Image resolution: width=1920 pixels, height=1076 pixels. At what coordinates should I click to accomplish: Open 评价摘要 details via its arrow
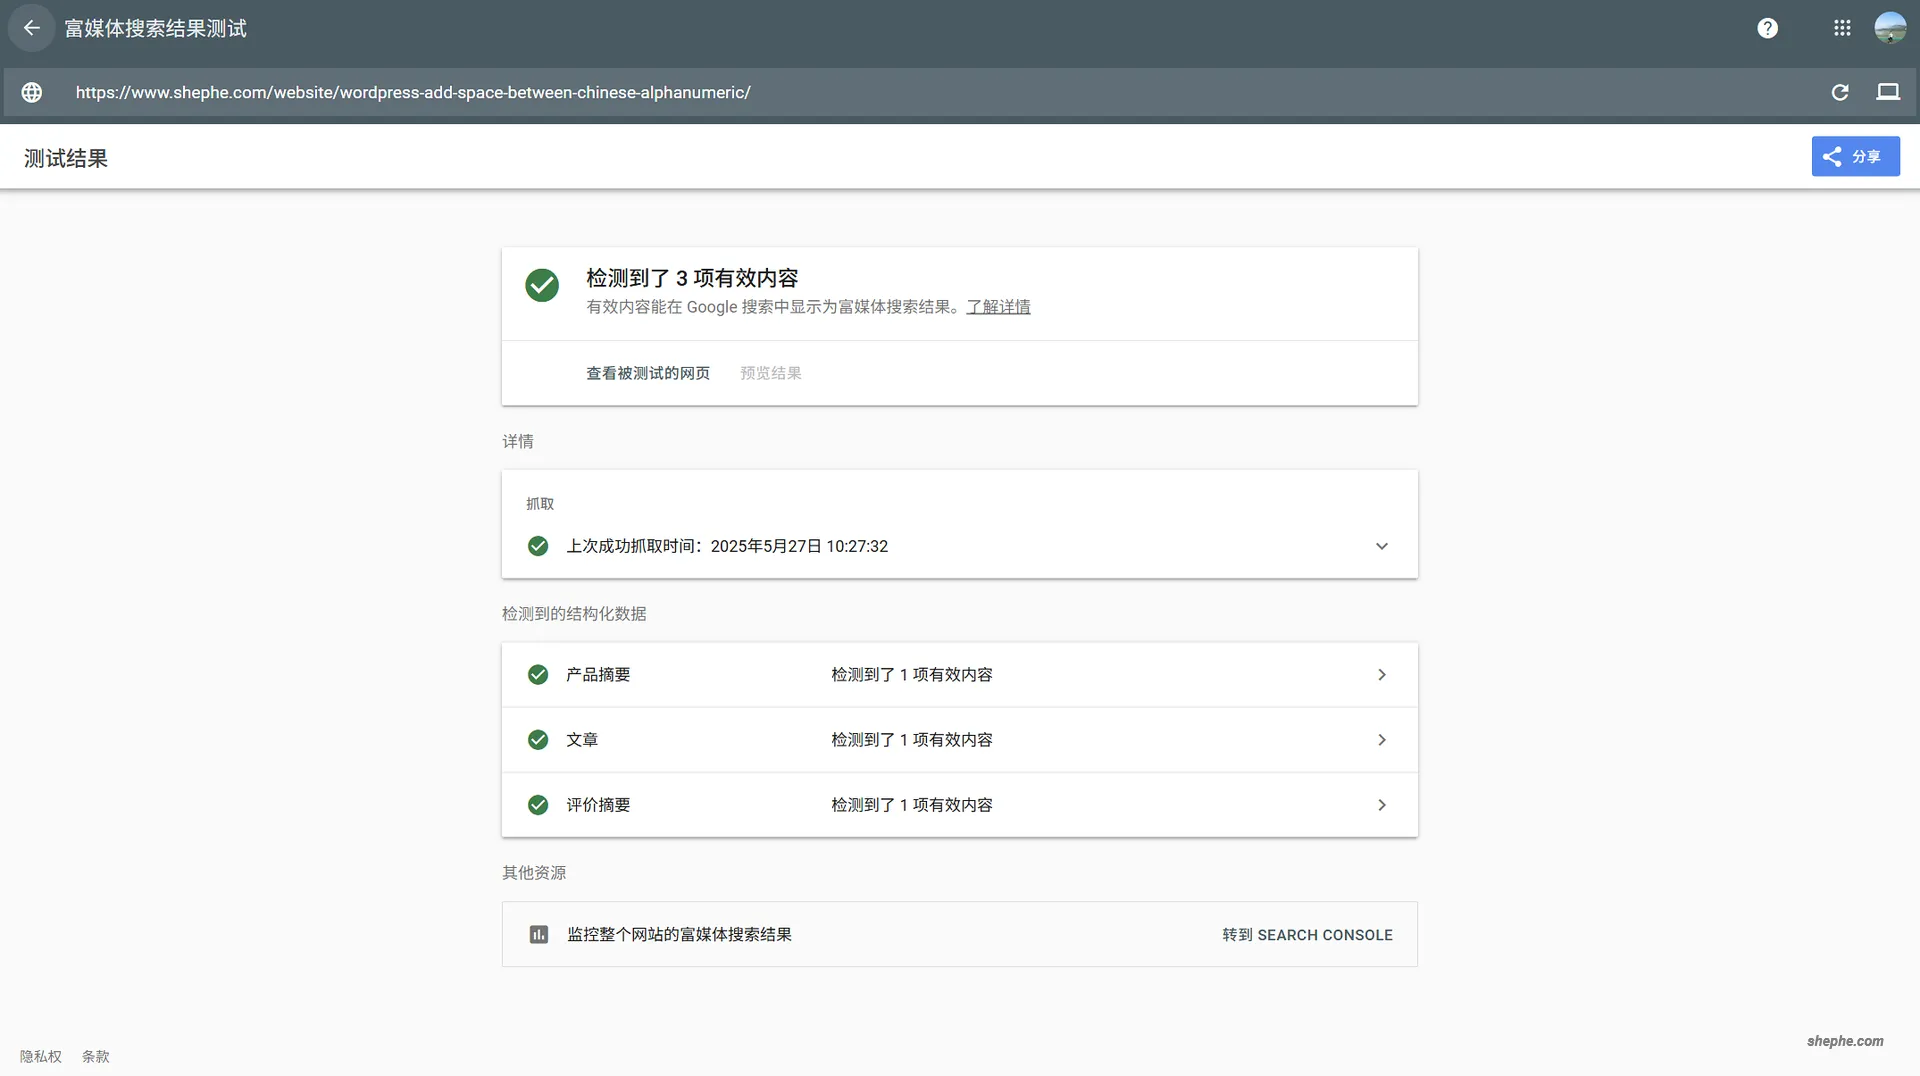point(1382,805)
